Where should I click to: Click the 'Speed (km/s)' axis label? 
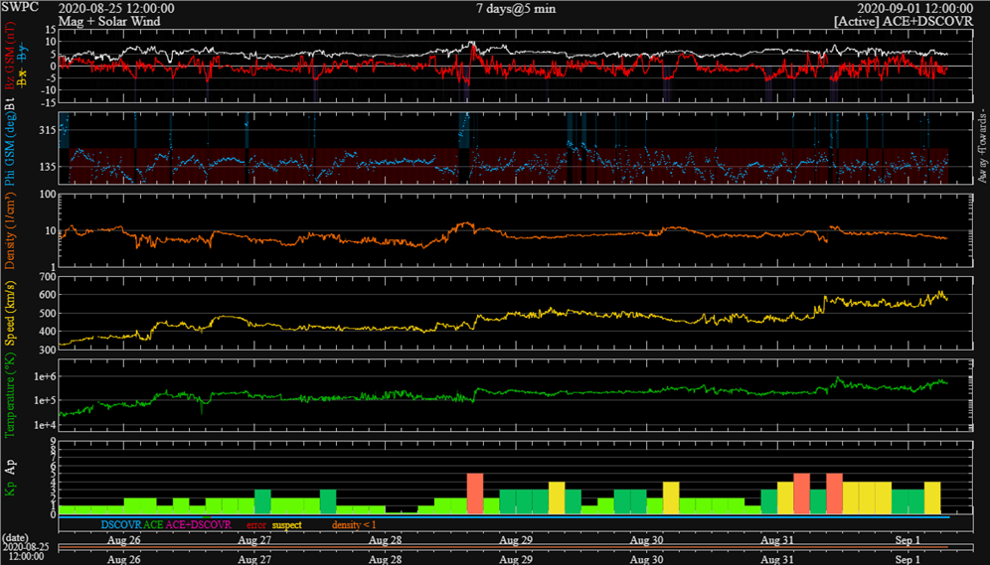coord(9,313)
